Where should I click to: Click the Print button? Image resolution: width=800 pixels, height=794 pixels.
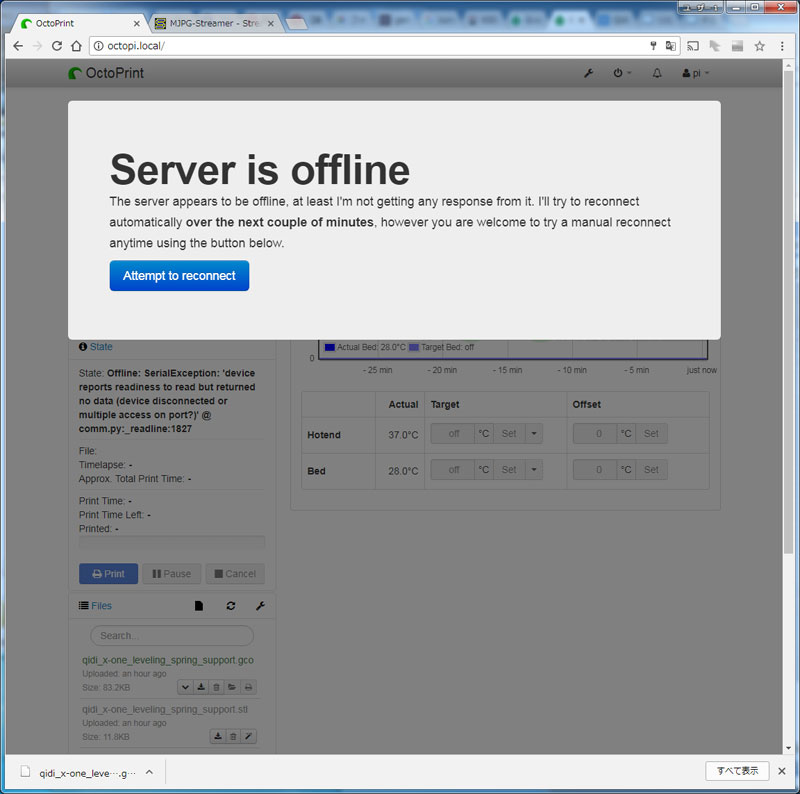108,574
